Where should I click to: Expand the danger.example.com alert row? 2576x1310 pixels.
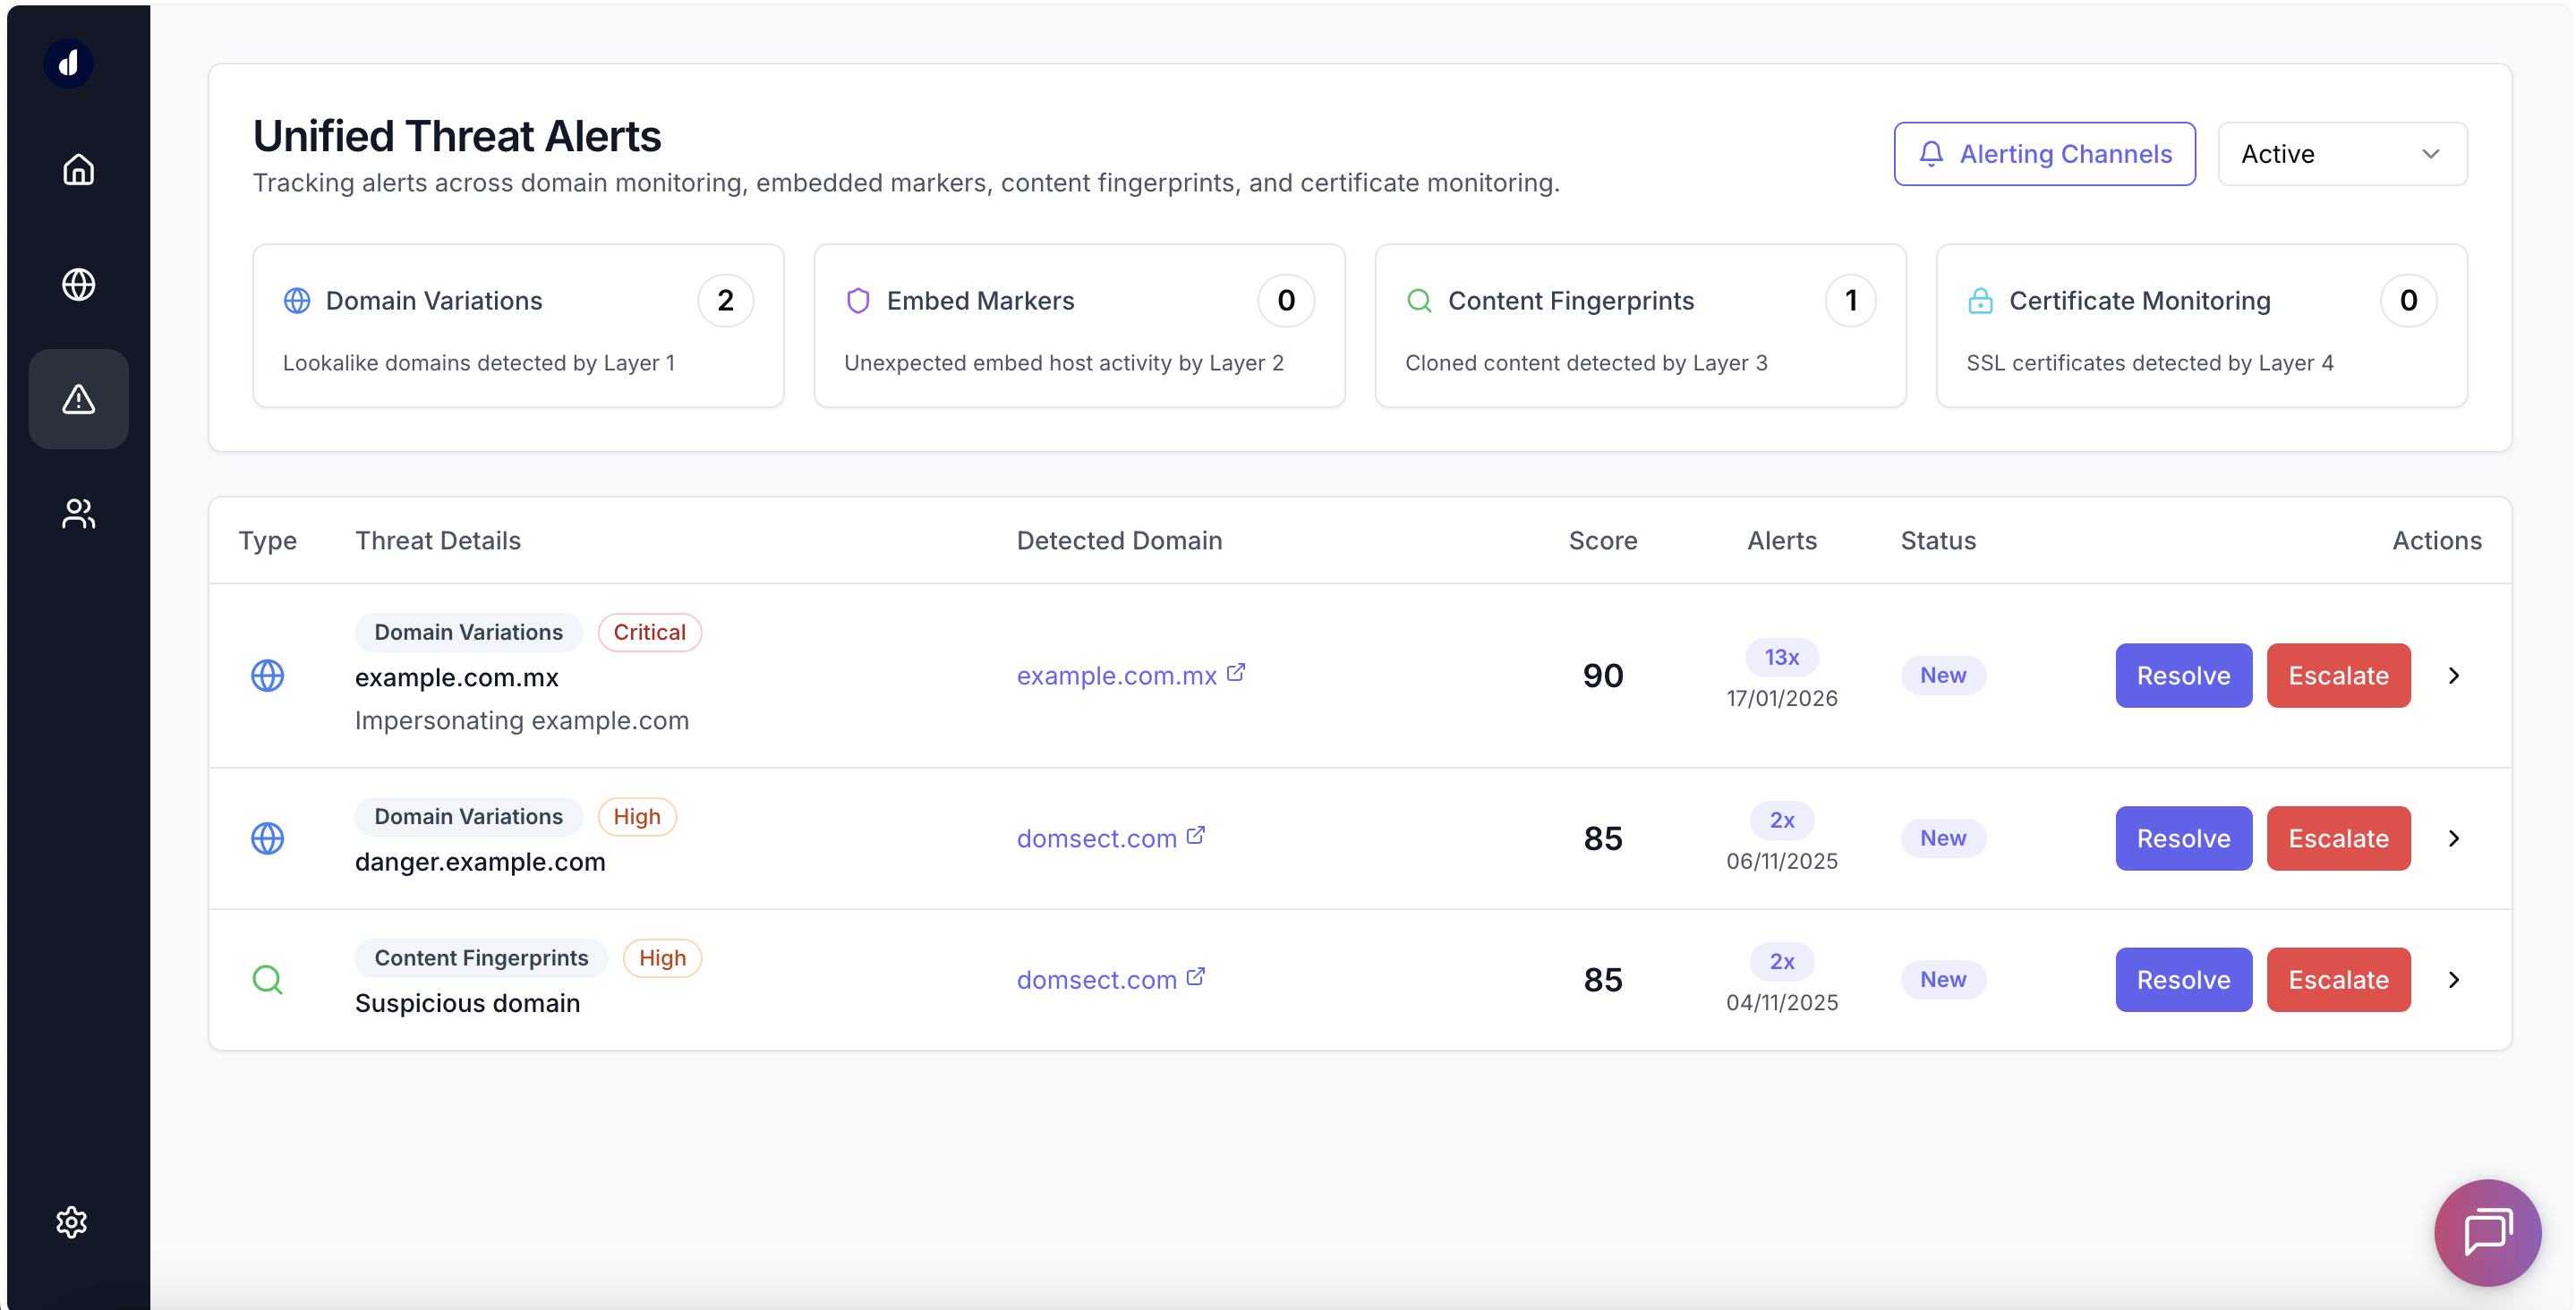(2455, 838)
